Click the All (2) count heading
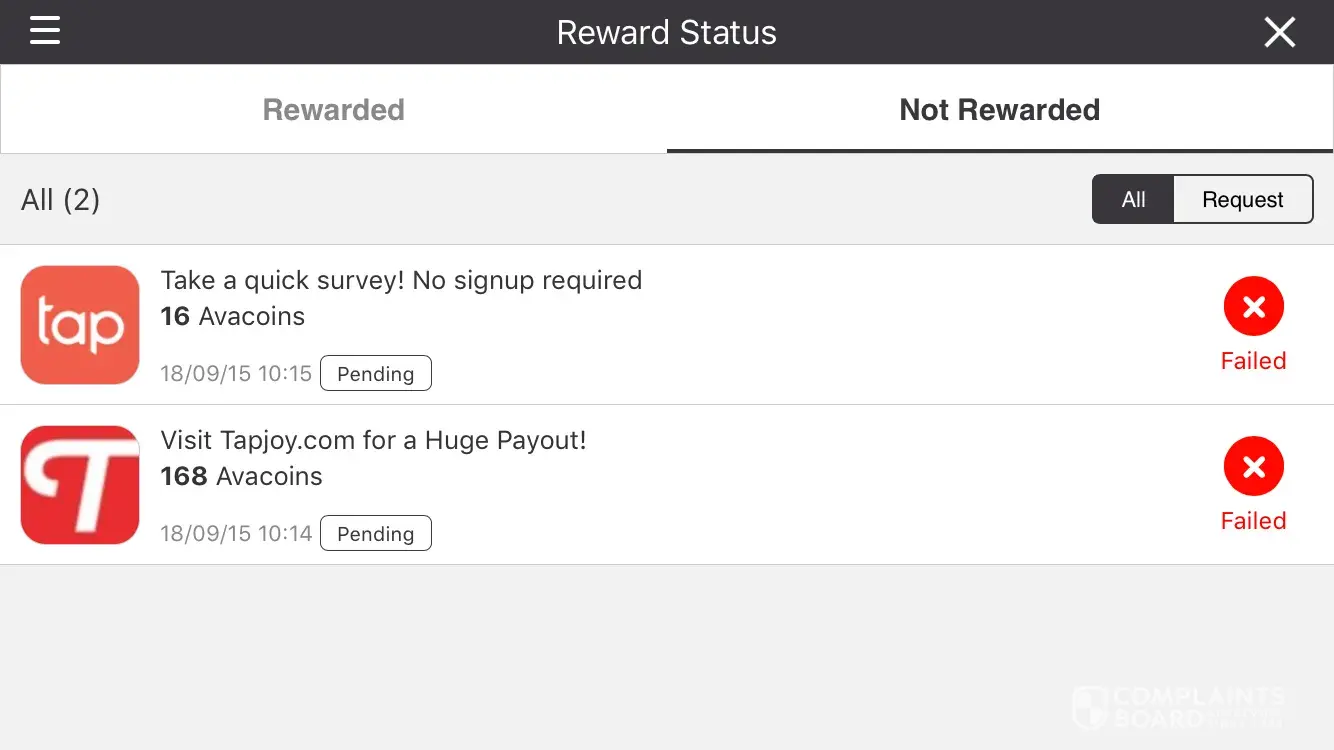The width and height of the screenshot is (1334, 750). click(61, 200)
